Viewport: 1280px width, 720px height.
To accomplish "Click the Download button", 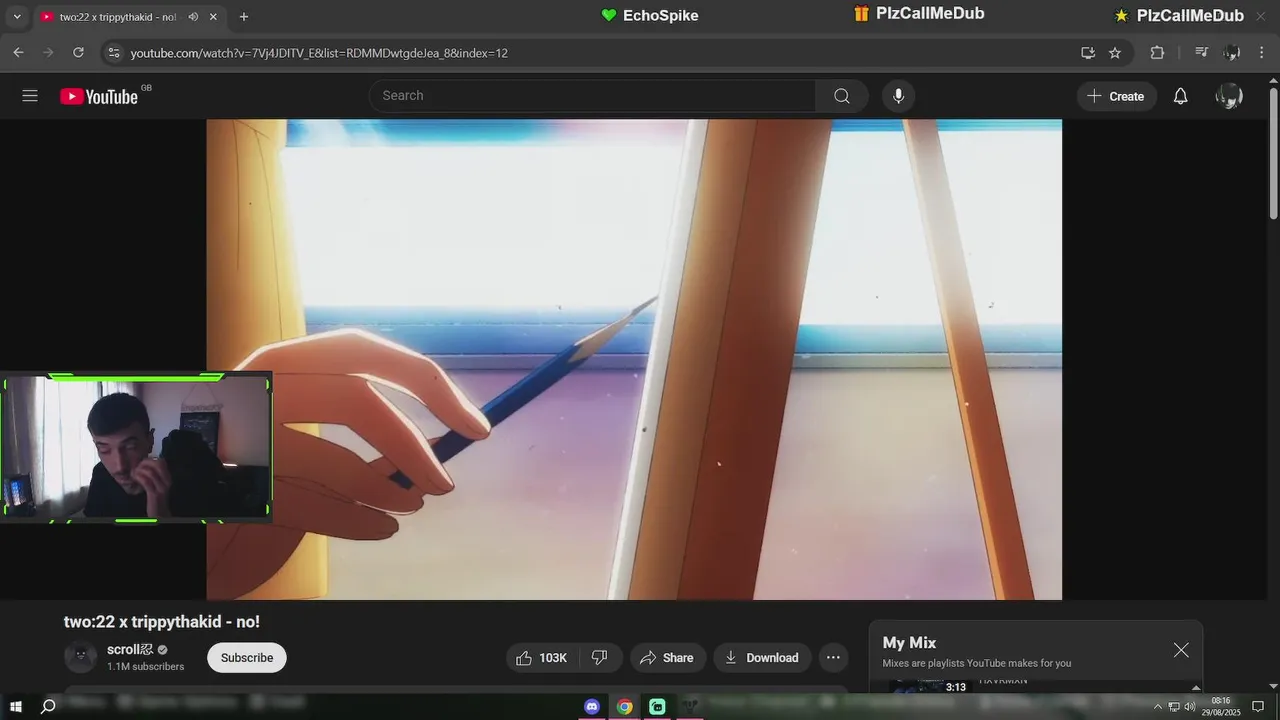I will [762, 658].
